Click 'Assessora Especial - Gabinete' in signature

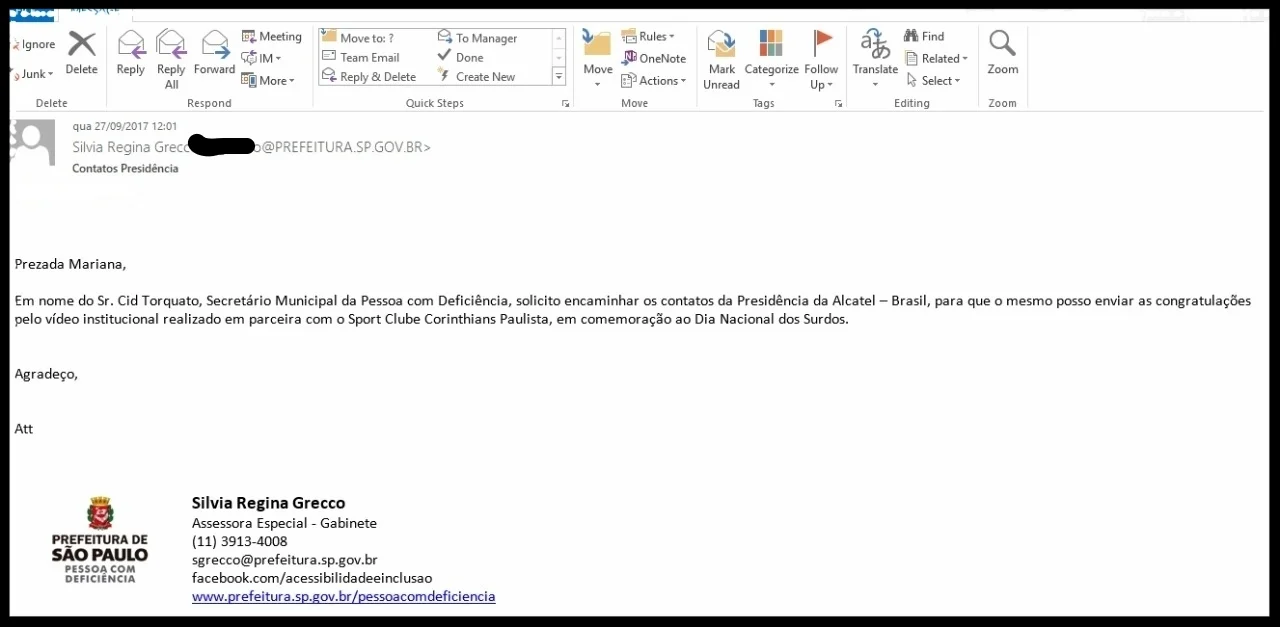click(x=284, y=523)
